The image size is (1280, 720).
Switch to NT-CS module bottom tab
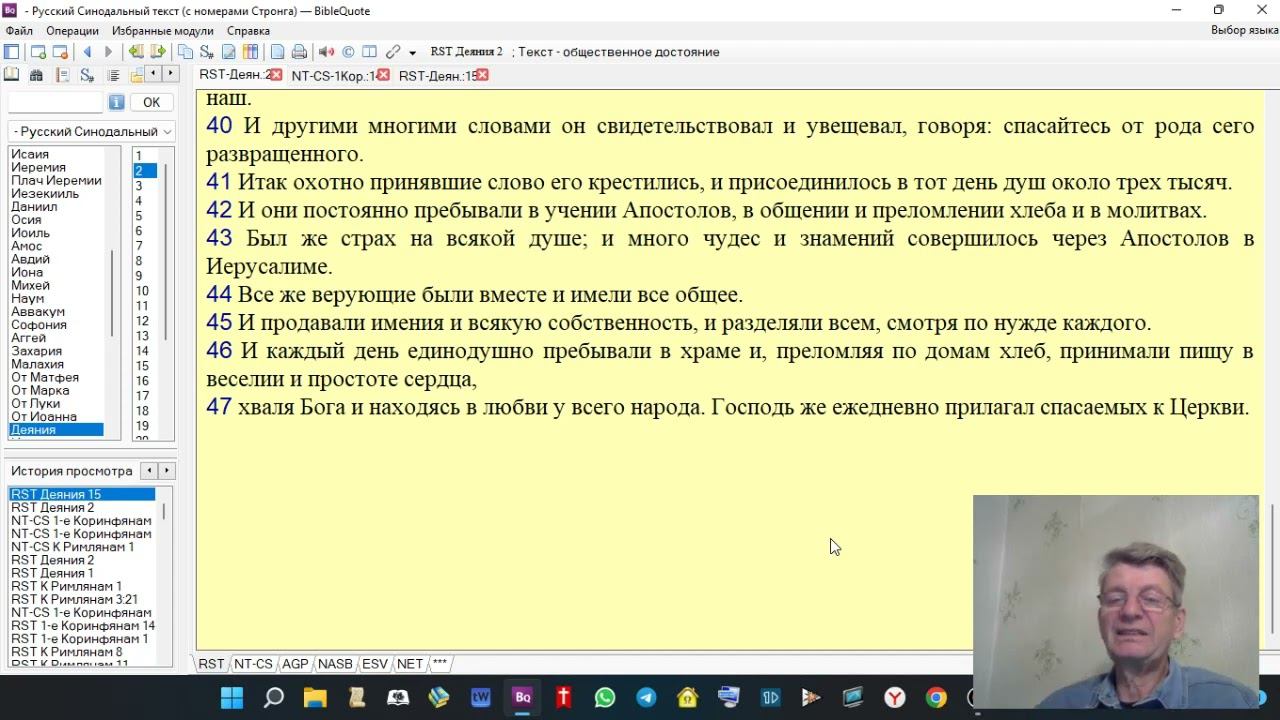253,663
